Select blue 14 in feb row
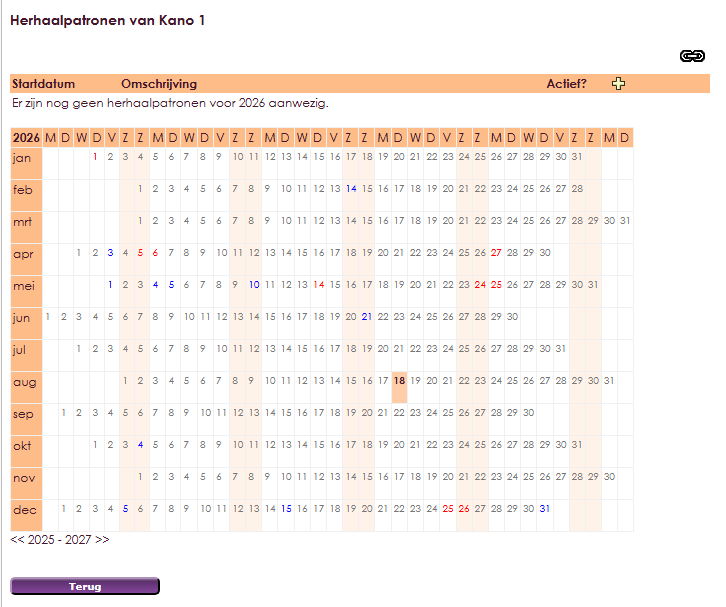This screenshot has width=726, height=607. (351, 189)
